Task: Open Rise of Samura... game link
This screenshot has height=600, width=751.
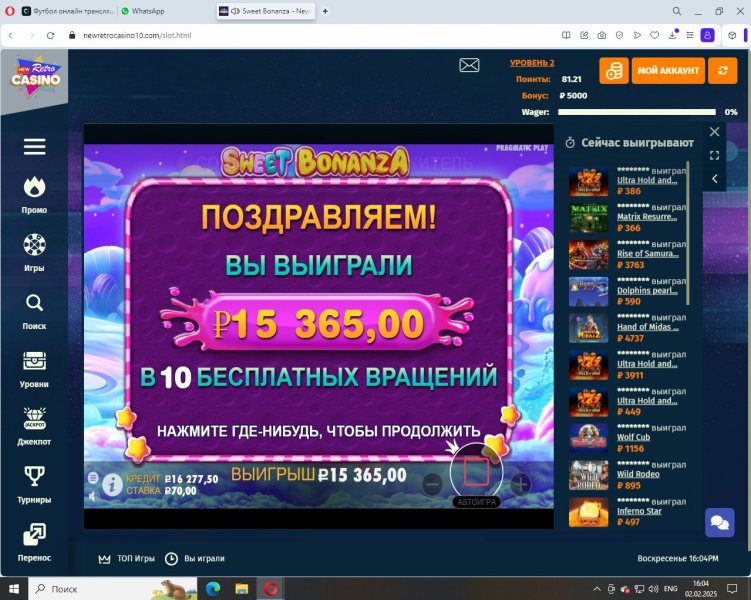Action: [x=648, y=253]
